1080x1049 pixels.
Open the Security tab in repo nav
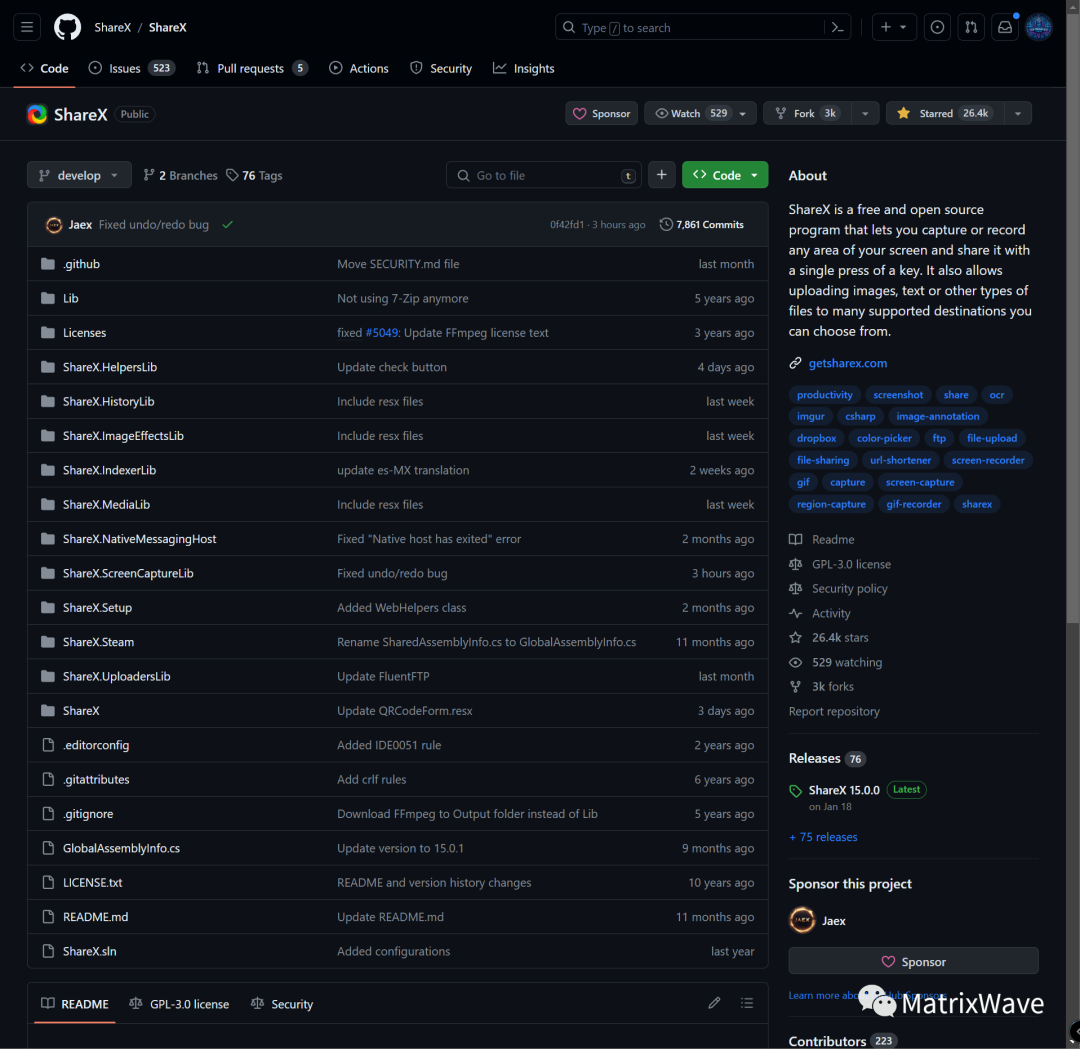[x=441, y=68]
